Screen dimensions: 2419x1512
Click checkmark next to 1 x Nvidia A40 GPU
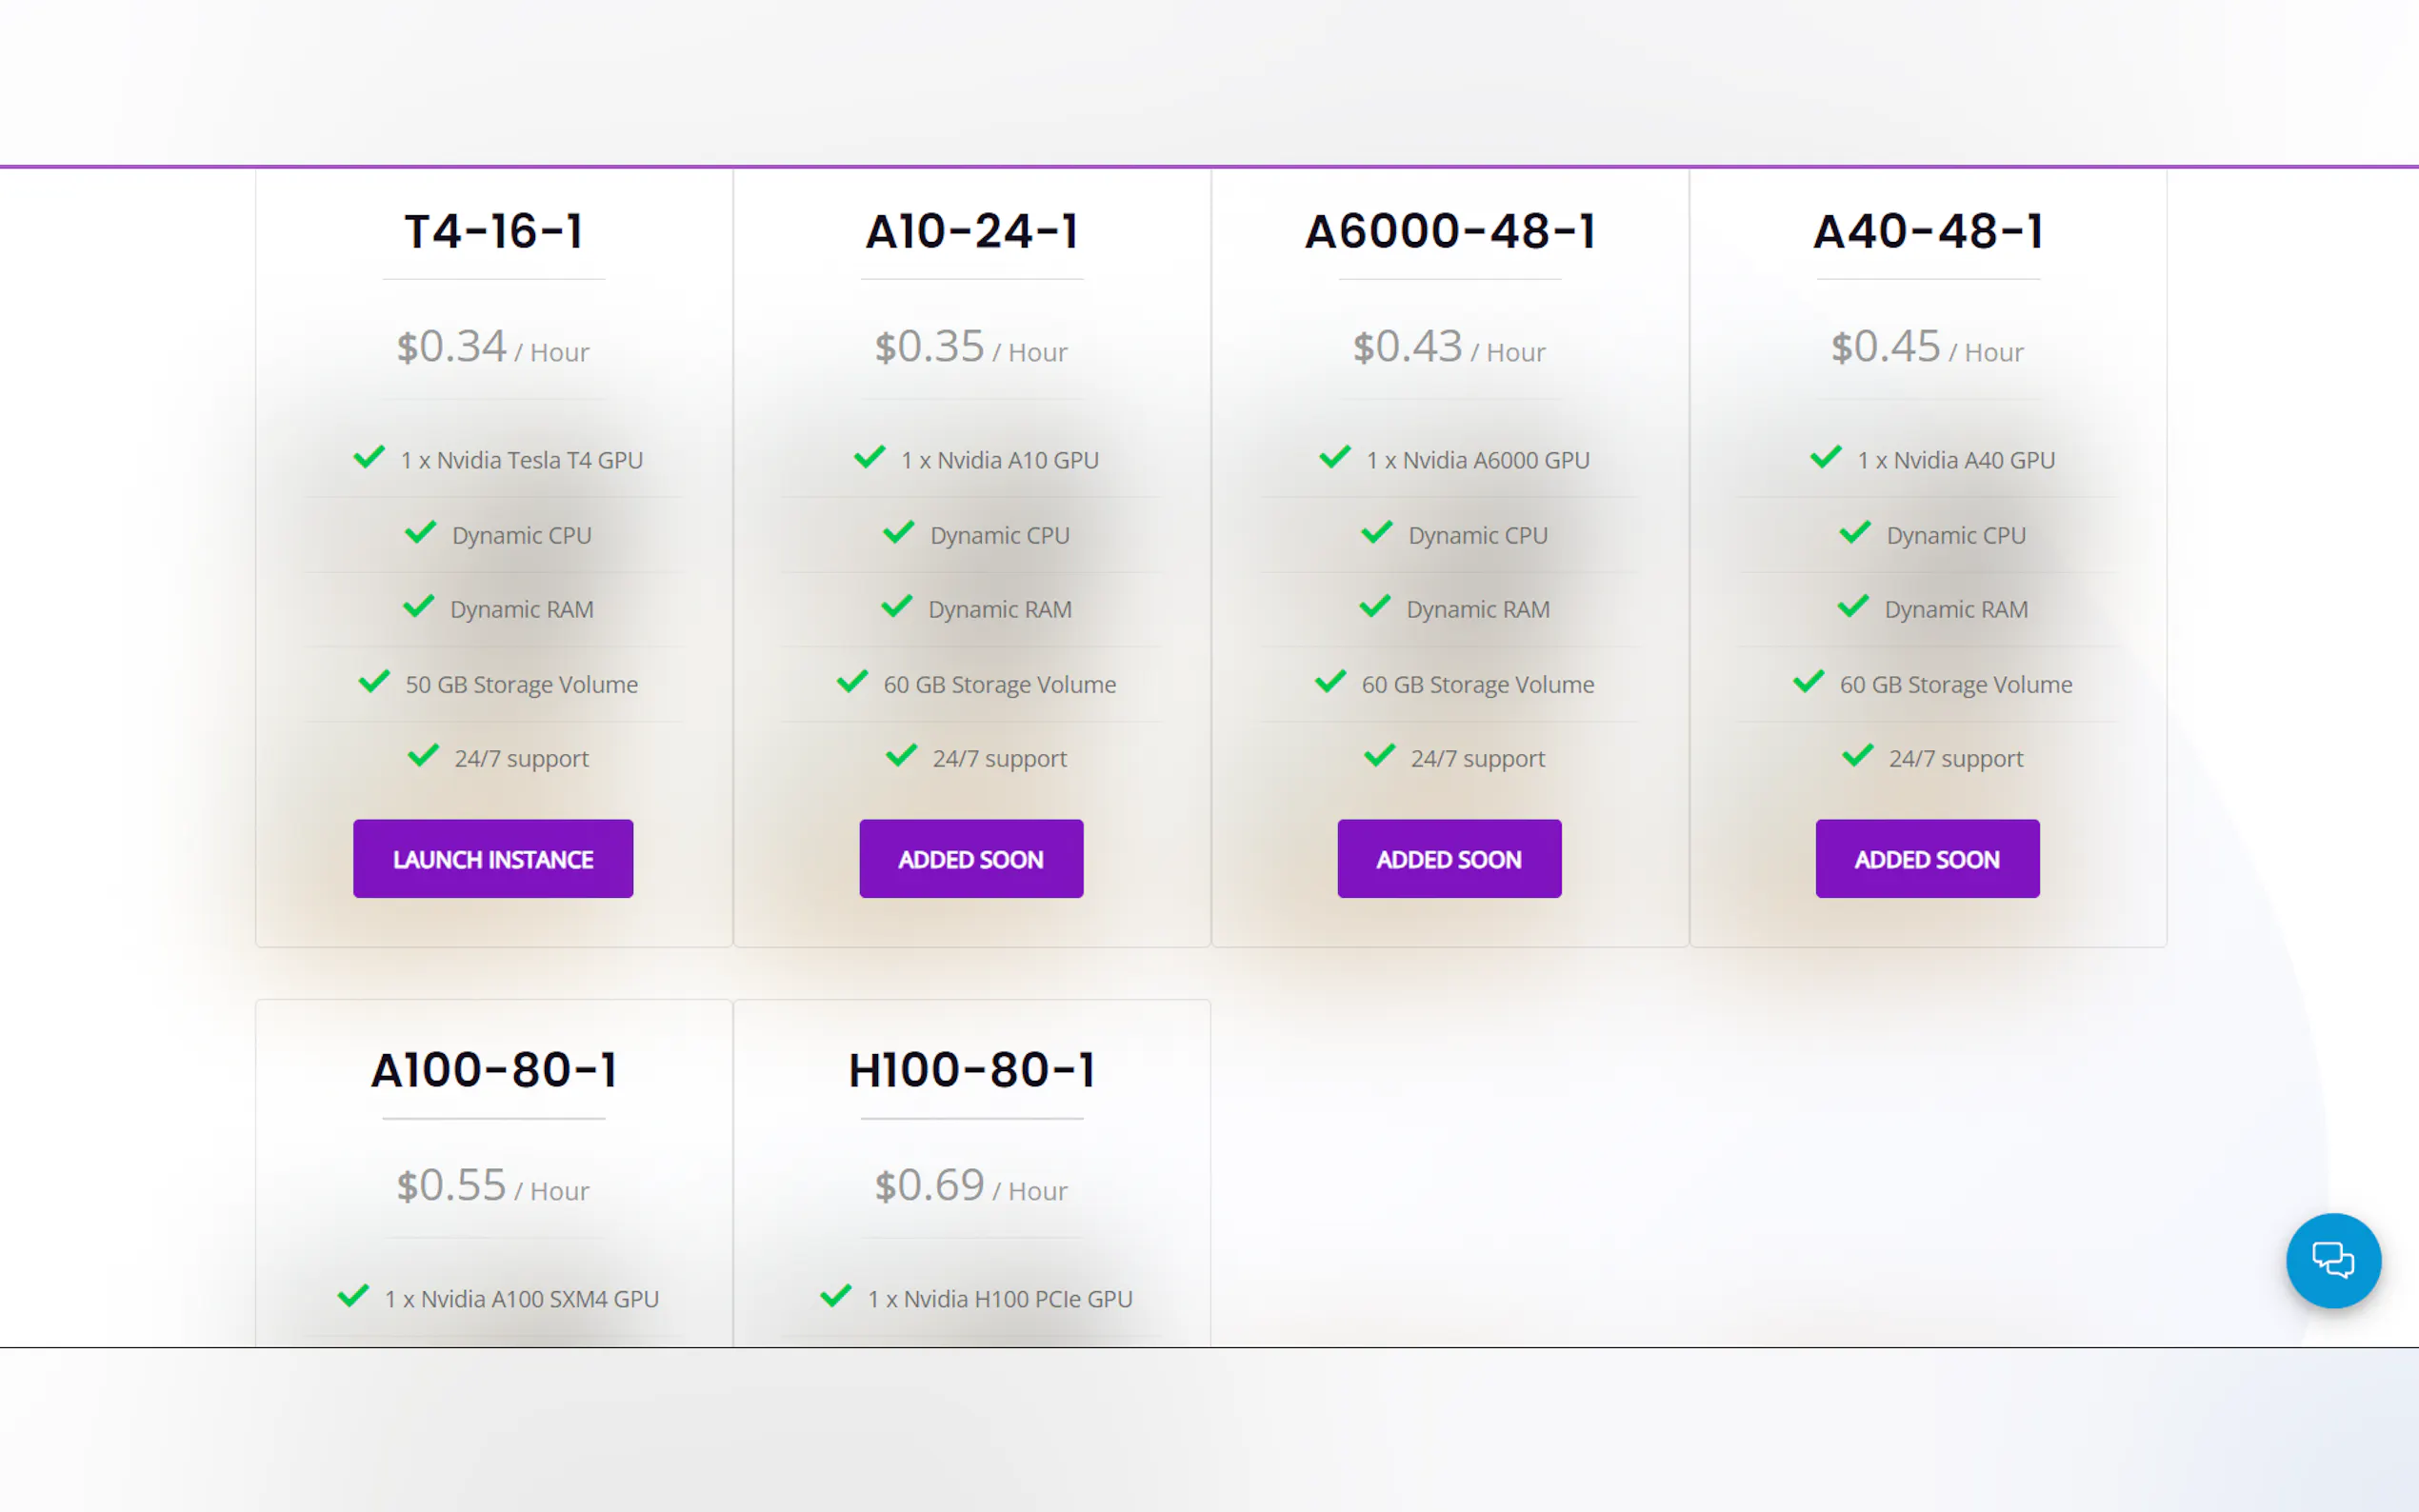[1826, 458]
